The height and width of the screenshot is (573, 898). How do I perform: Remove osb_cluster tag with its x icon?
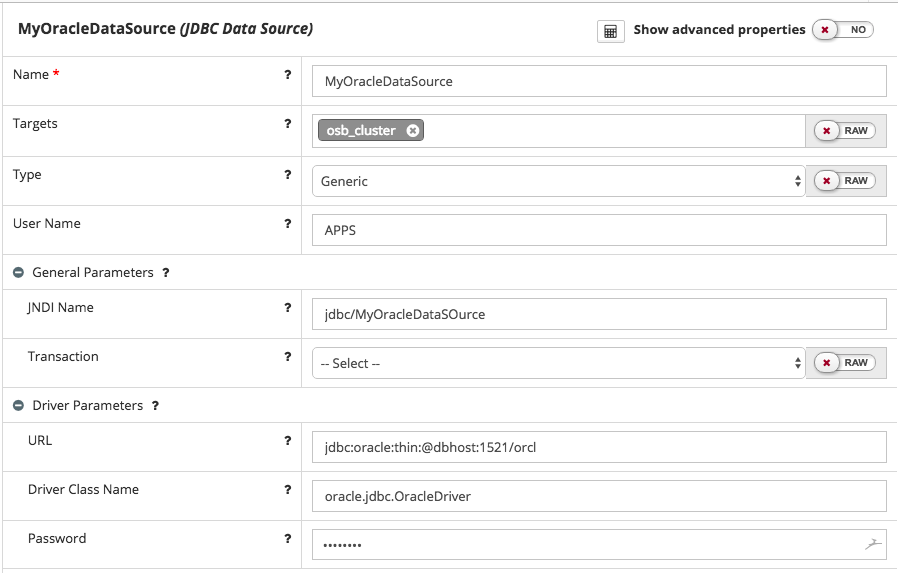coord(413,131)
